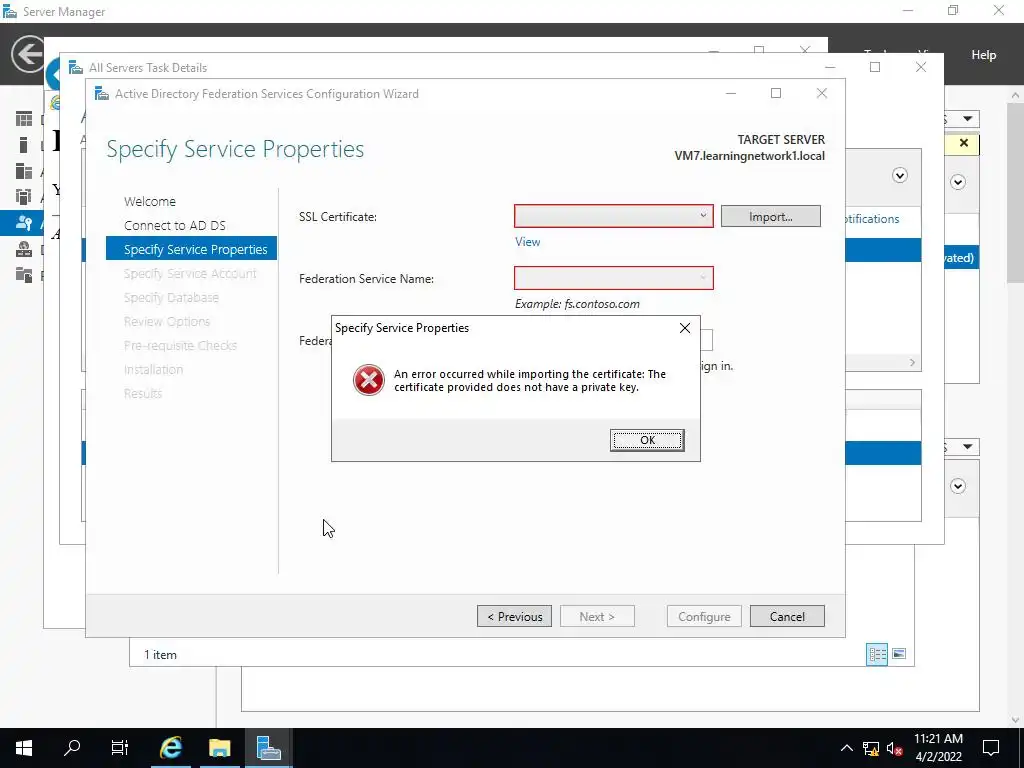This screenshot has height=768, width=1024.
Task: Dismiss the error with the OK button
Action: [x=647, y=440]
